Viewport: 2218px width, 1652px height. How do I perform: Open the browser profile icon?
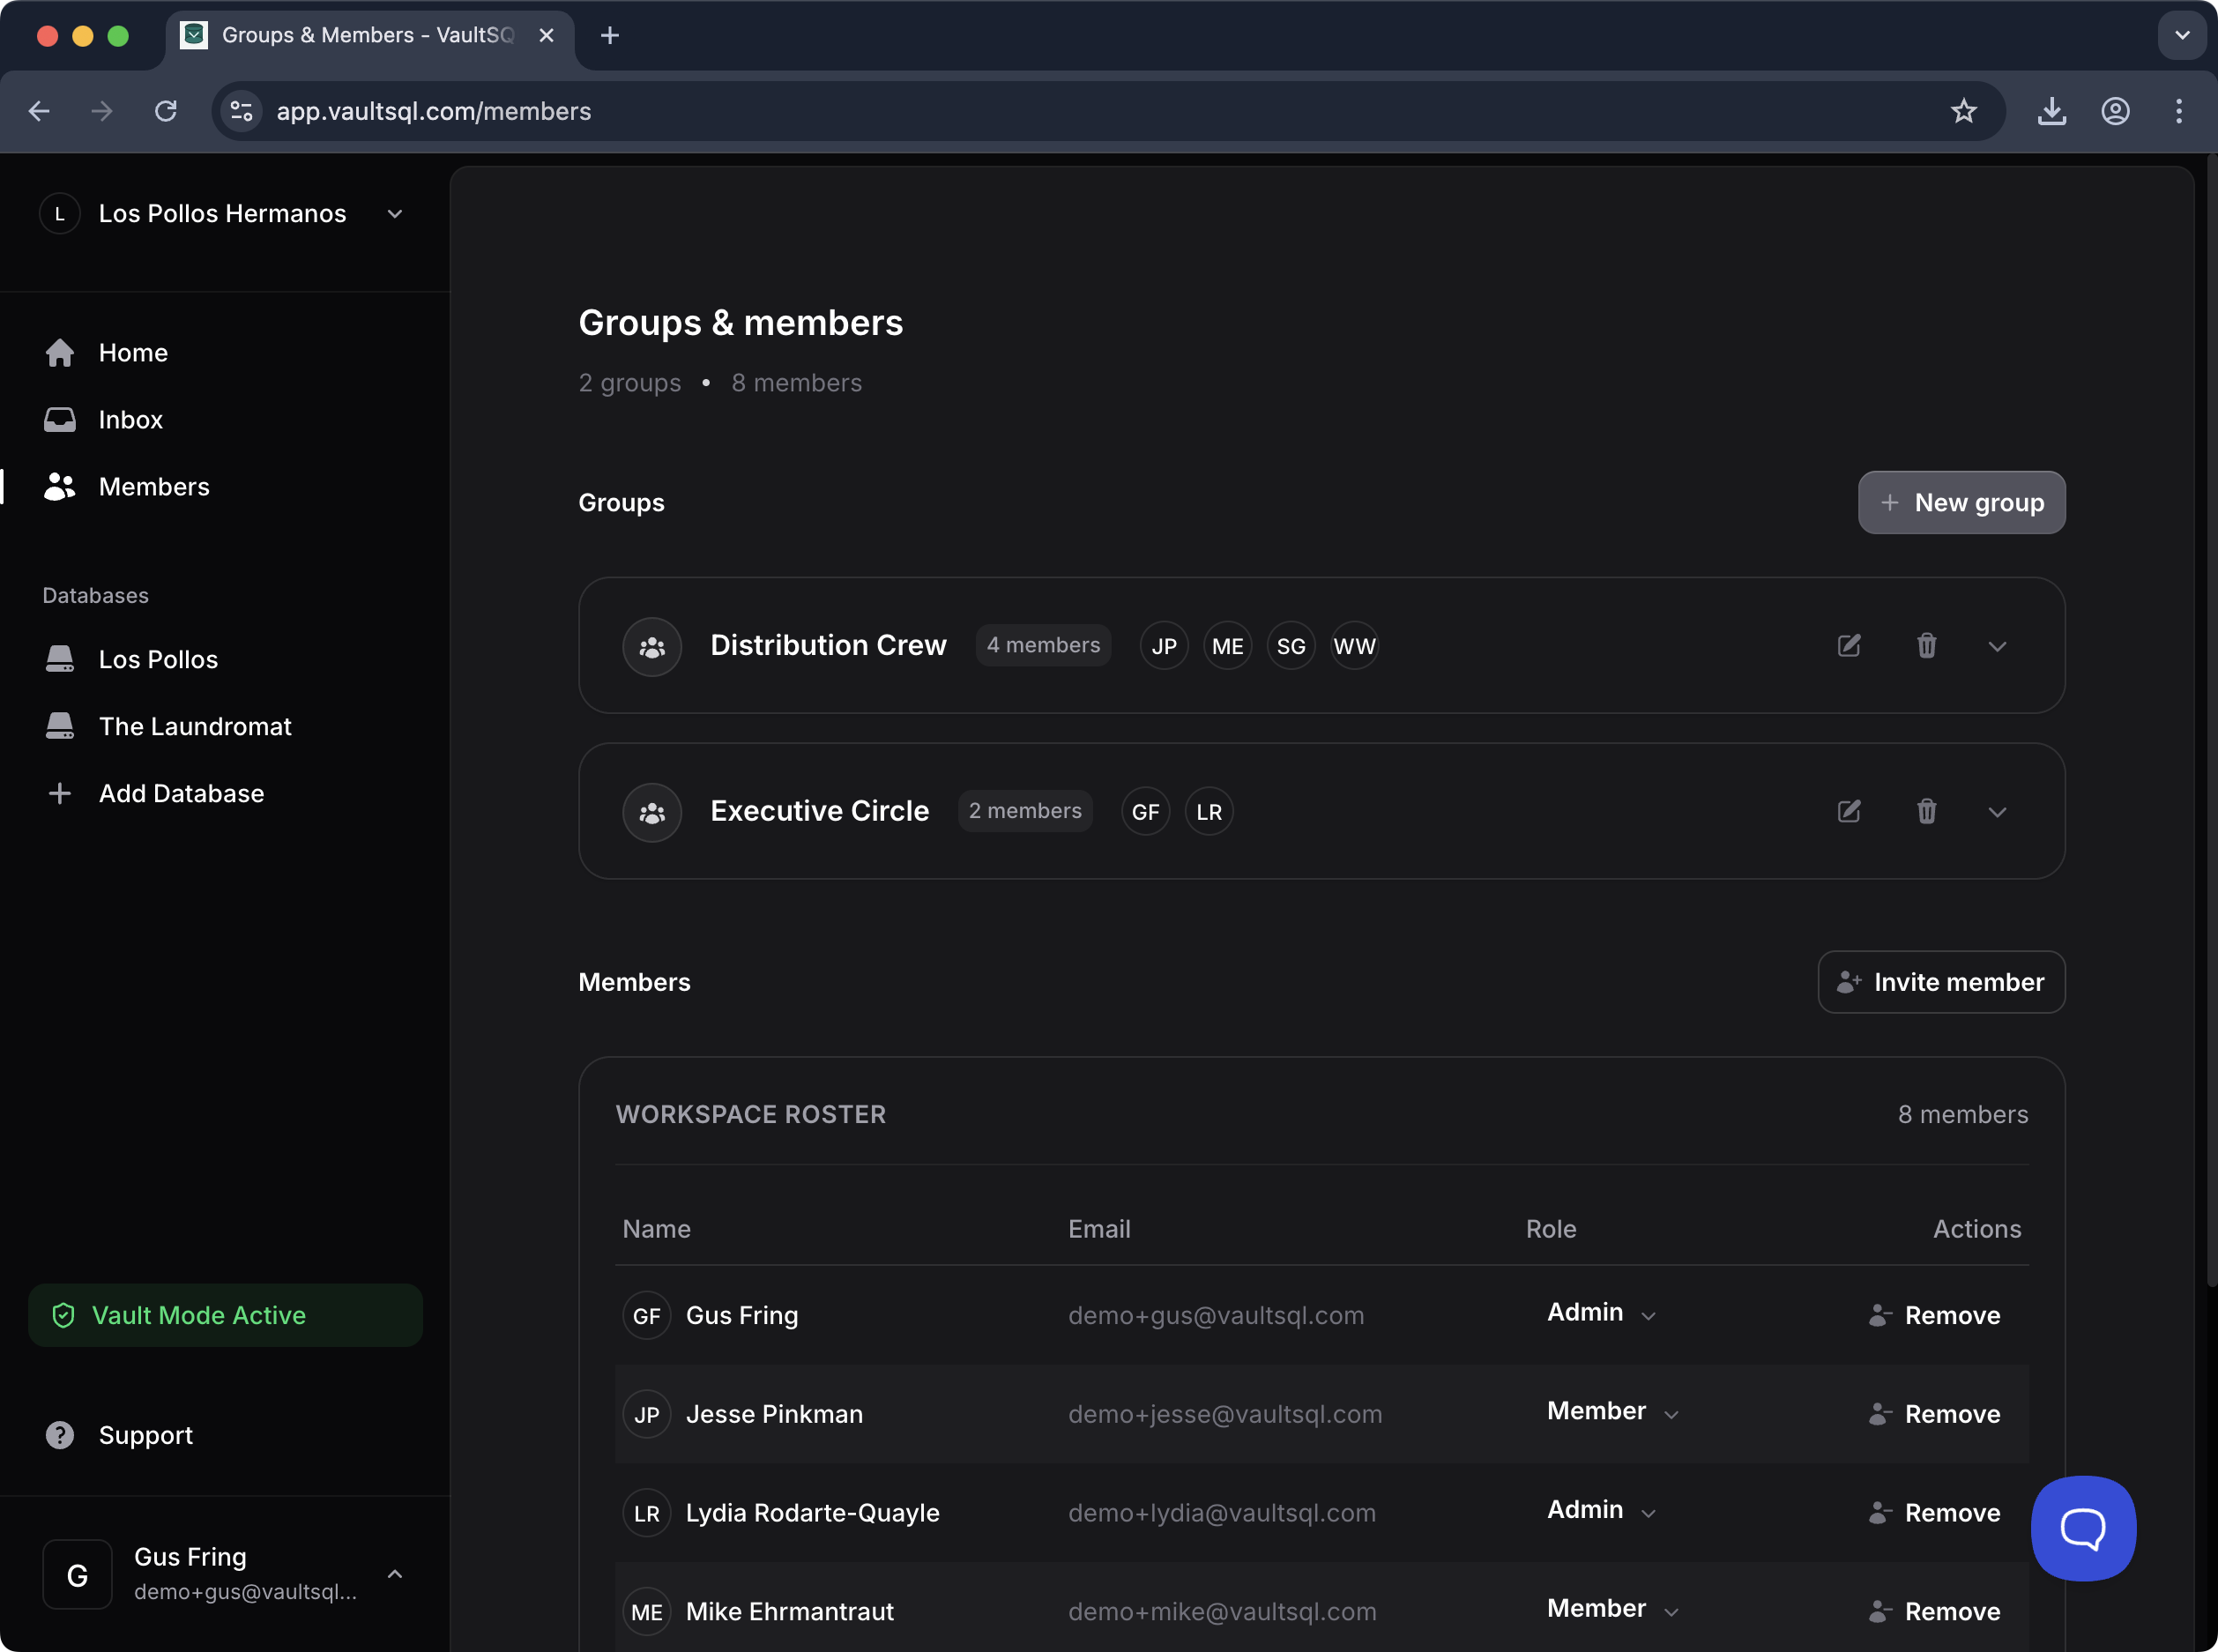point(2115,111)
